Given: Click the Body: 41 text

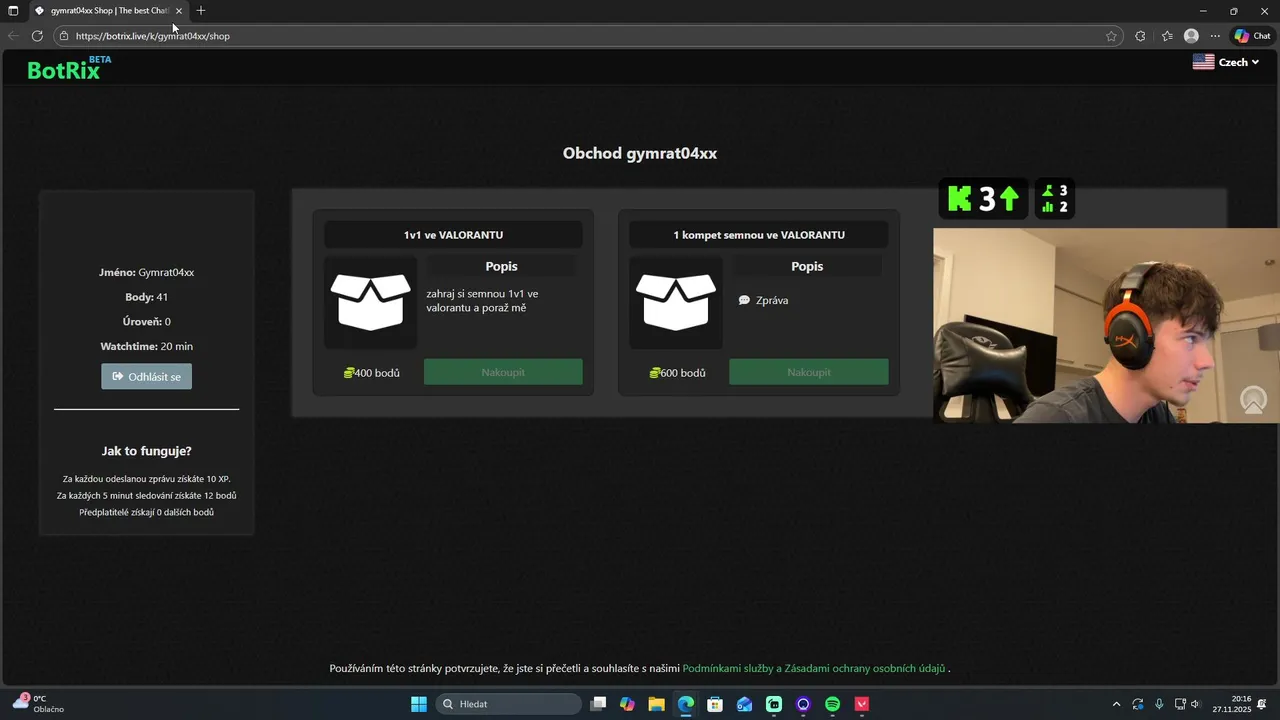Looking at the screenshot, I should coord(146,297).
